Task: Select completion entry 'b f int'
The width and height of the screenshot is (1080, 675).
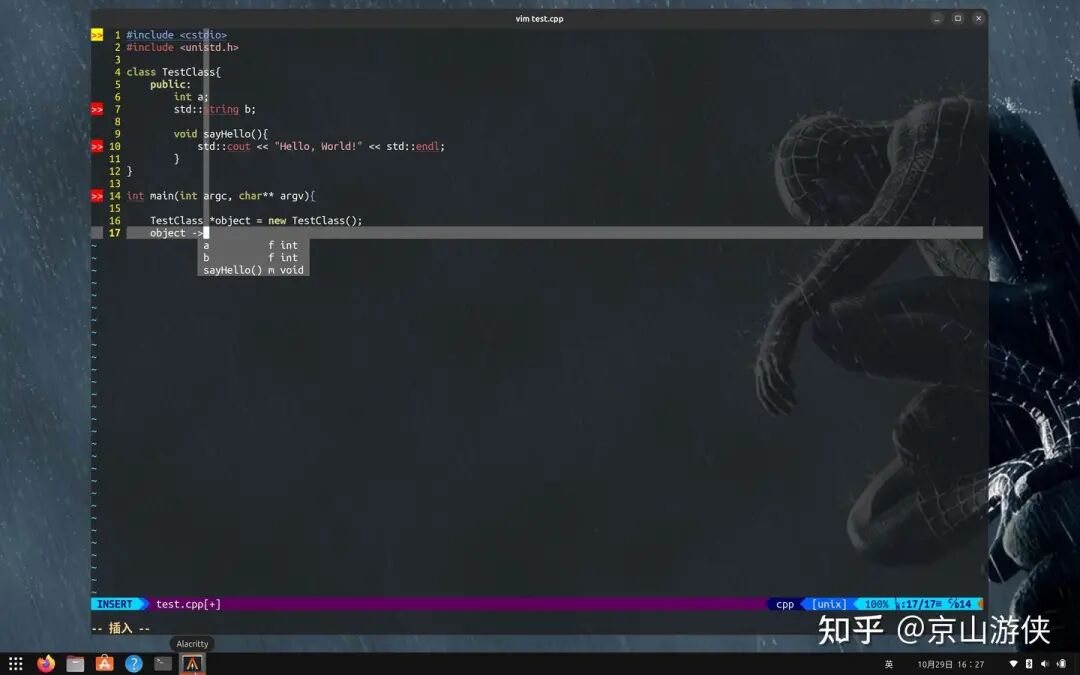Action: click(253, 258)
